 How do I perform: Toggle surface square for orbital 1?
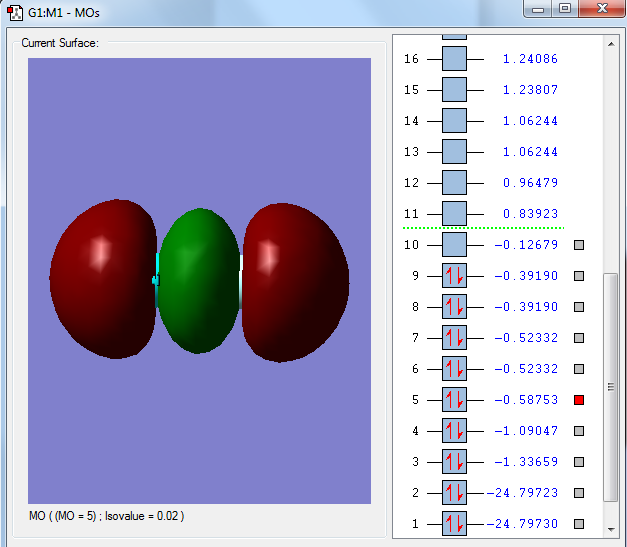point(579,524)
